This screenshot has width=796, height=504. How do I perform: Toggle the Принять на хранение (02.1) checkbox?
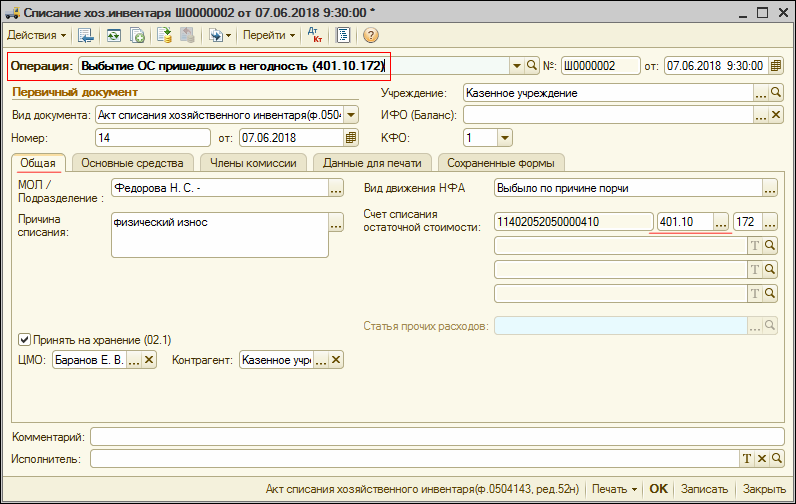pos(24,339)
